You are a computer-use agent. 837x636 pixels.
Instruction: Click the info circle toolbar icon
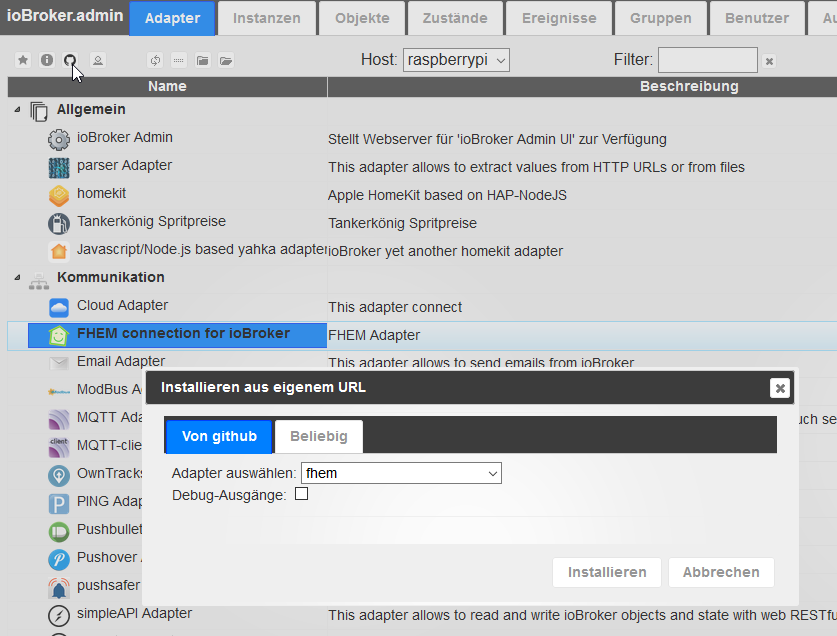(47, 60)
